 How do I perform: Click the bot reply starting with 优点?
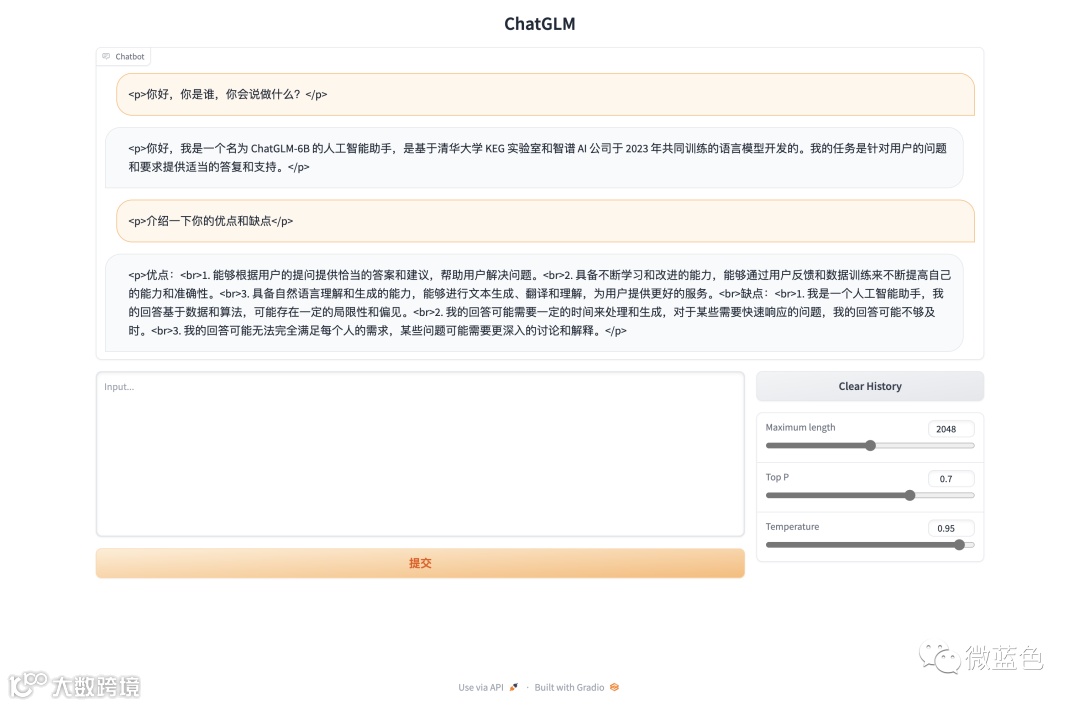tap(534, 302)
